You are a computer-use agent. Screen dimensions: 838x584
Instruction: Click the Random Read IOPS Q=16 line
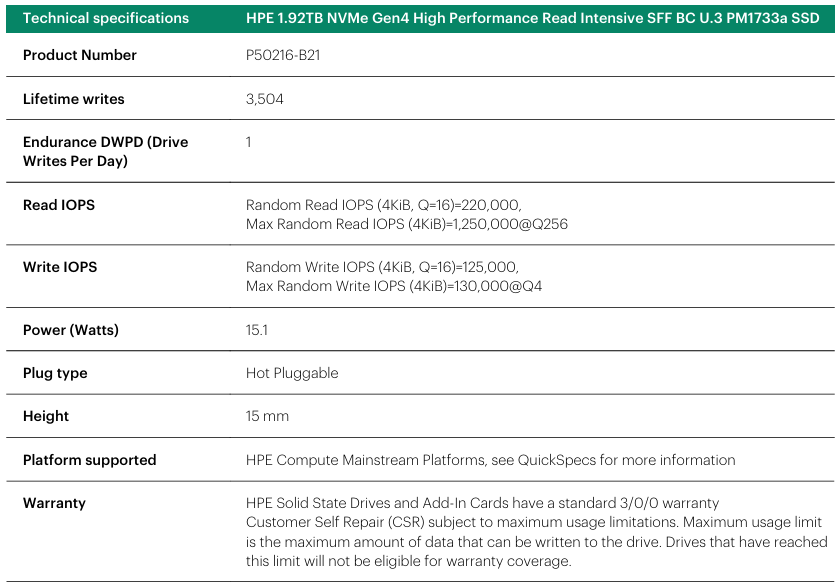point(384,205)
